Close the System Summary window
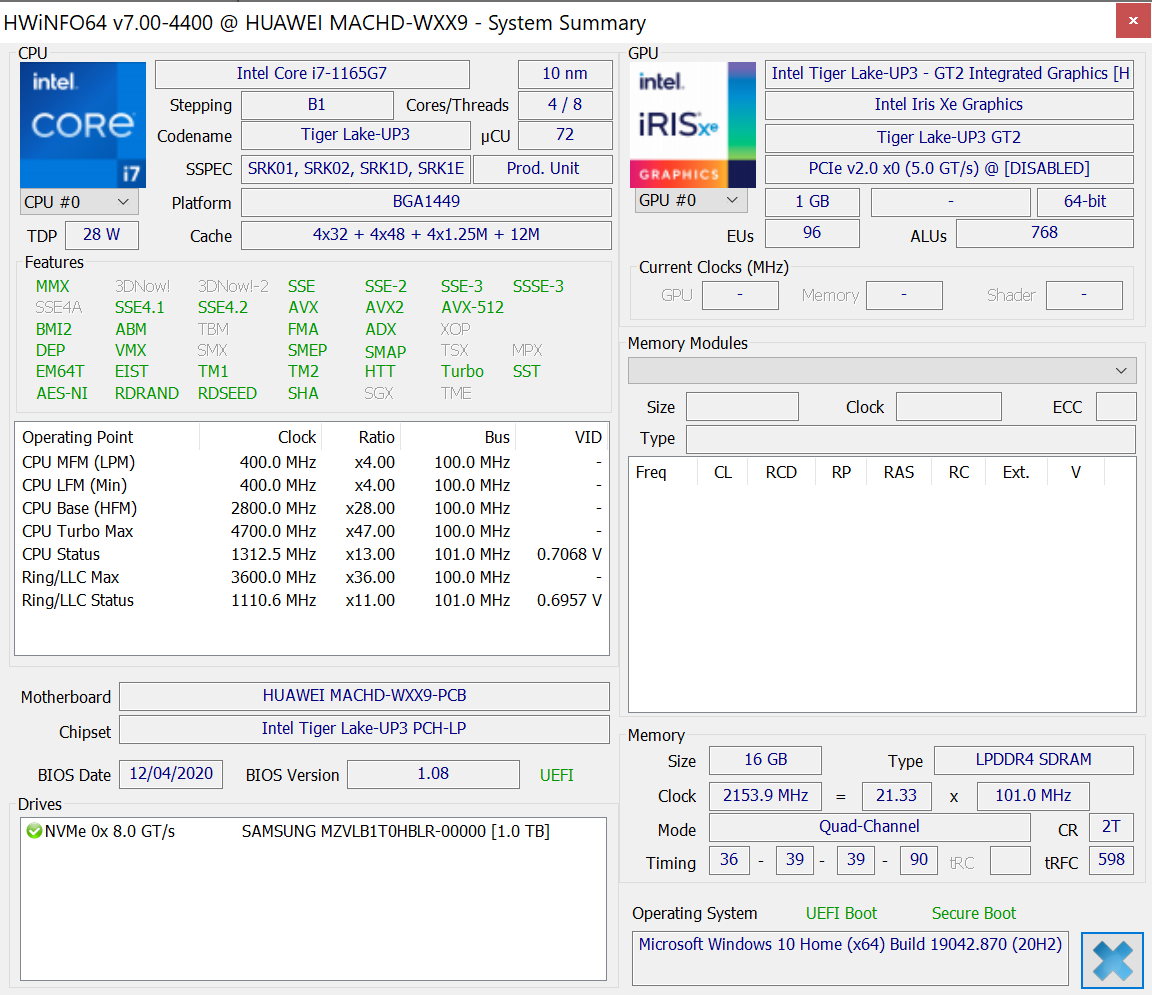Image resolution: width=1152 pixels, height=995 pixels. tap(1133, 21)
